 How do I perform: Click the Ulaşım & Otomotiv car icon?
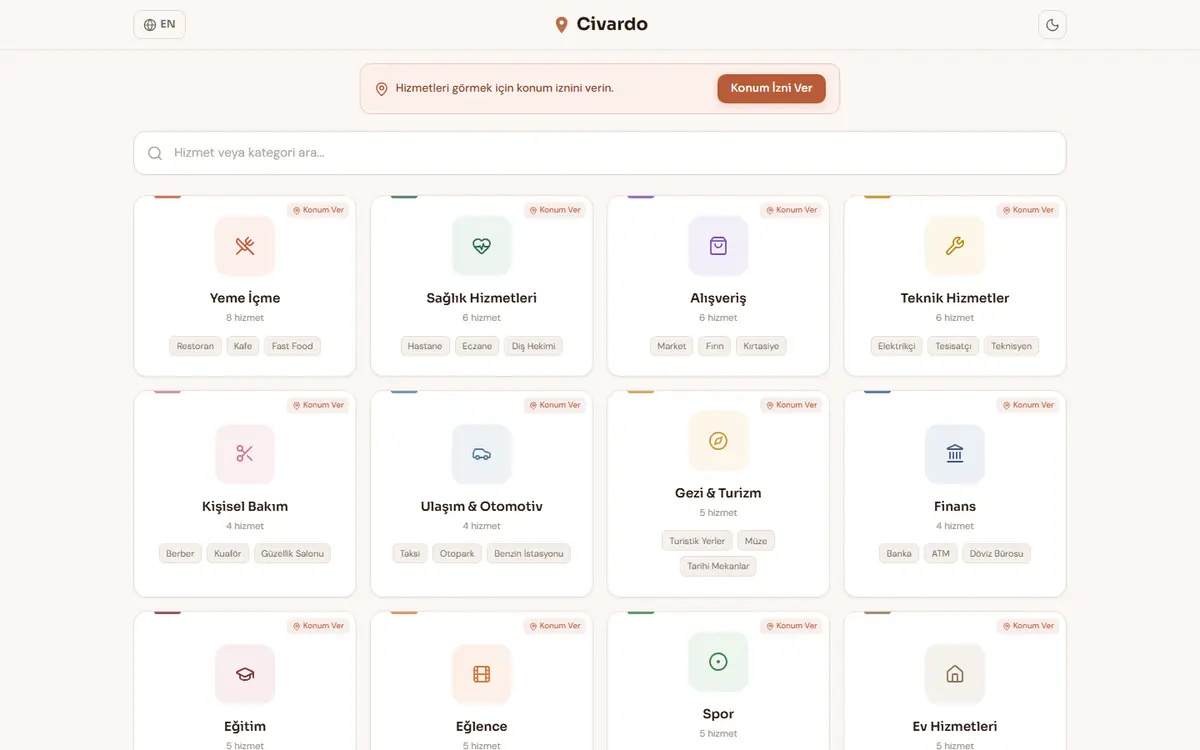(x=482, y=454)
